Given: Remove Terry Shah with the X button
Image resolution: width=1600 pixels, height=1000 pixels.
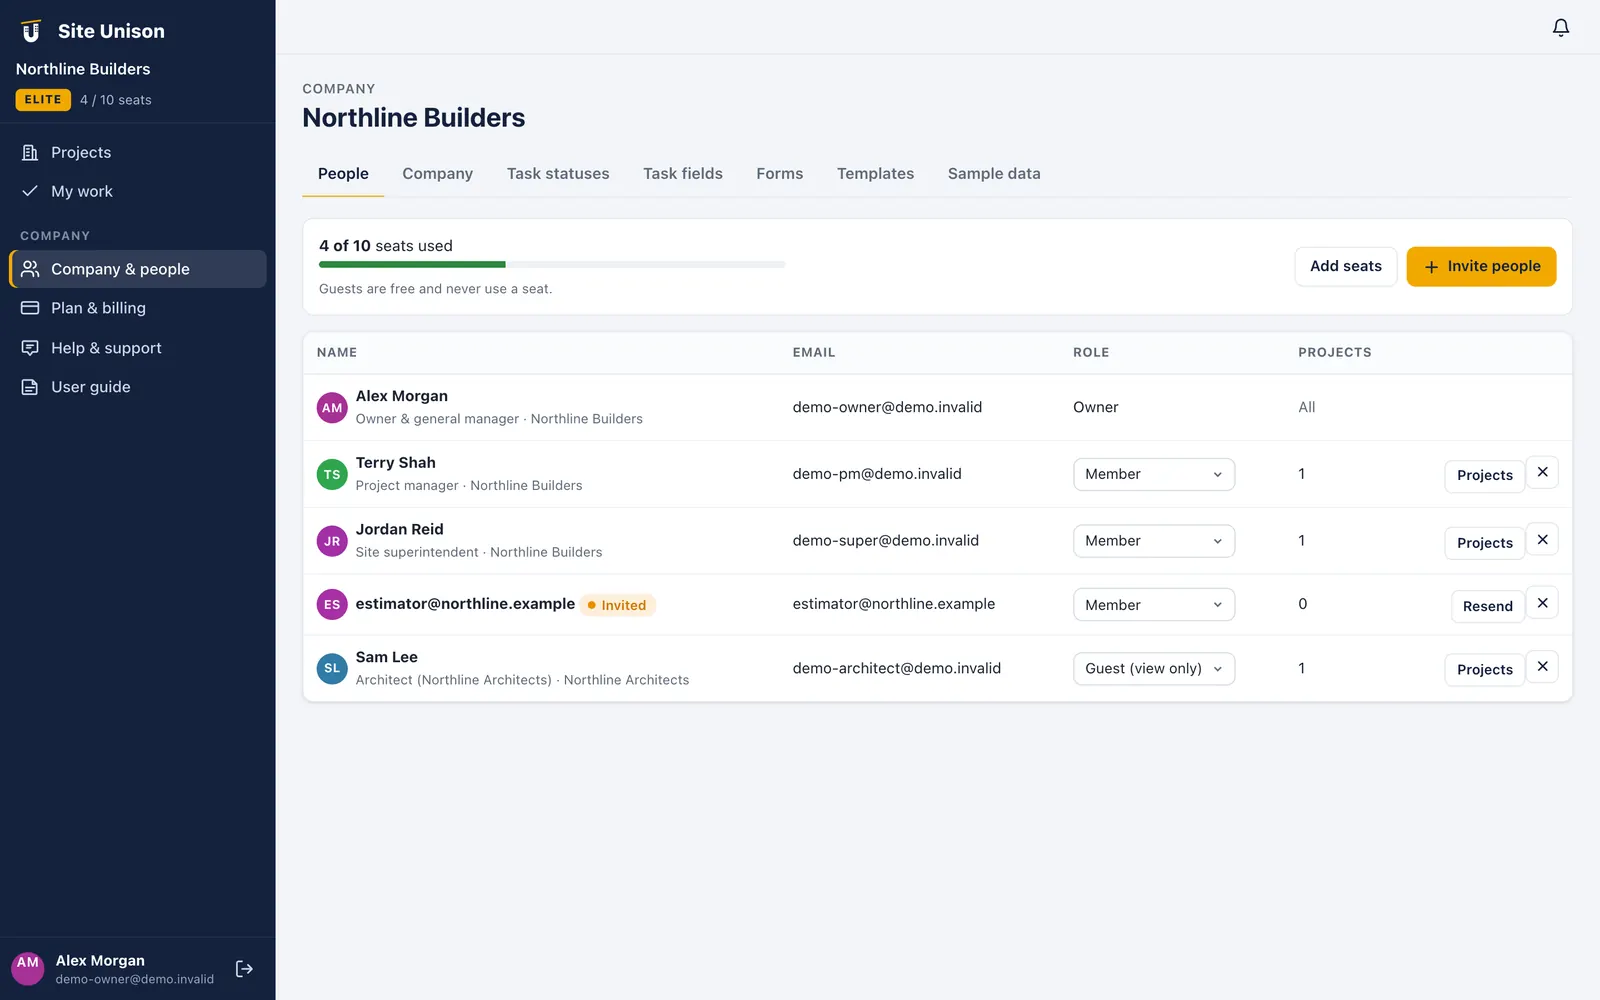Looking at the screenshot, I should pos(1542,472).
